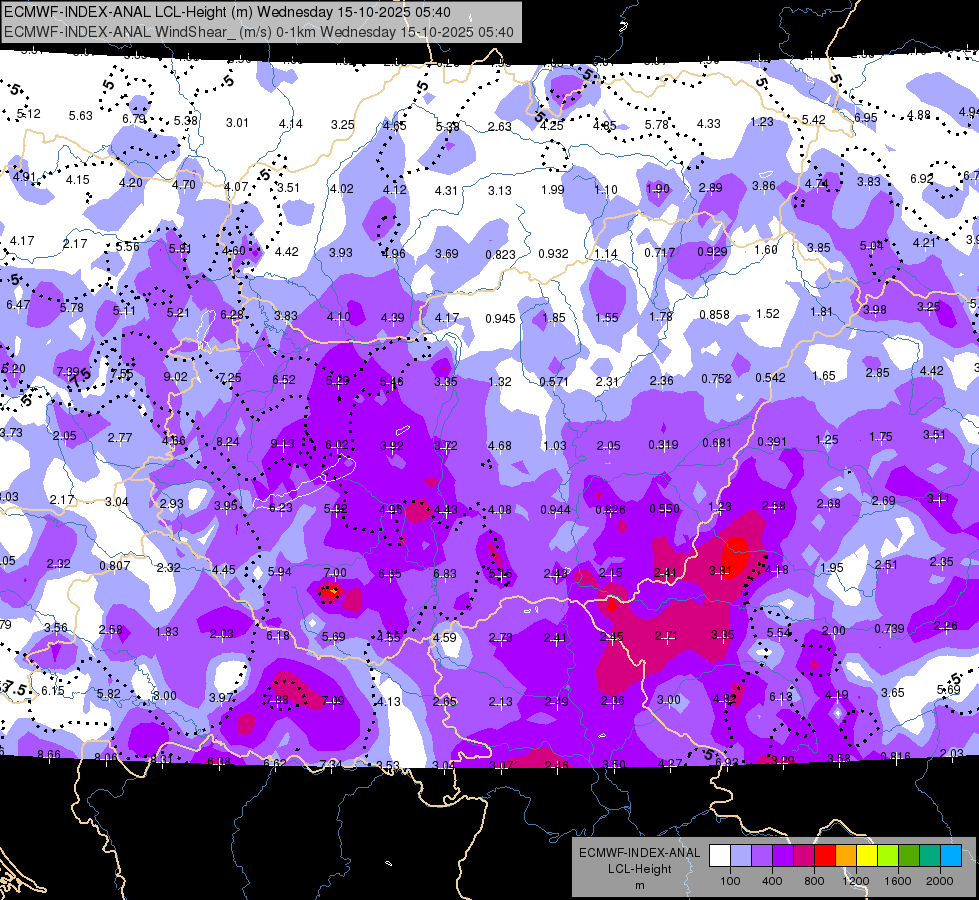The image size is (979, 900).
Task: Click the wind shear value 6.47
Action: [18, 304]
